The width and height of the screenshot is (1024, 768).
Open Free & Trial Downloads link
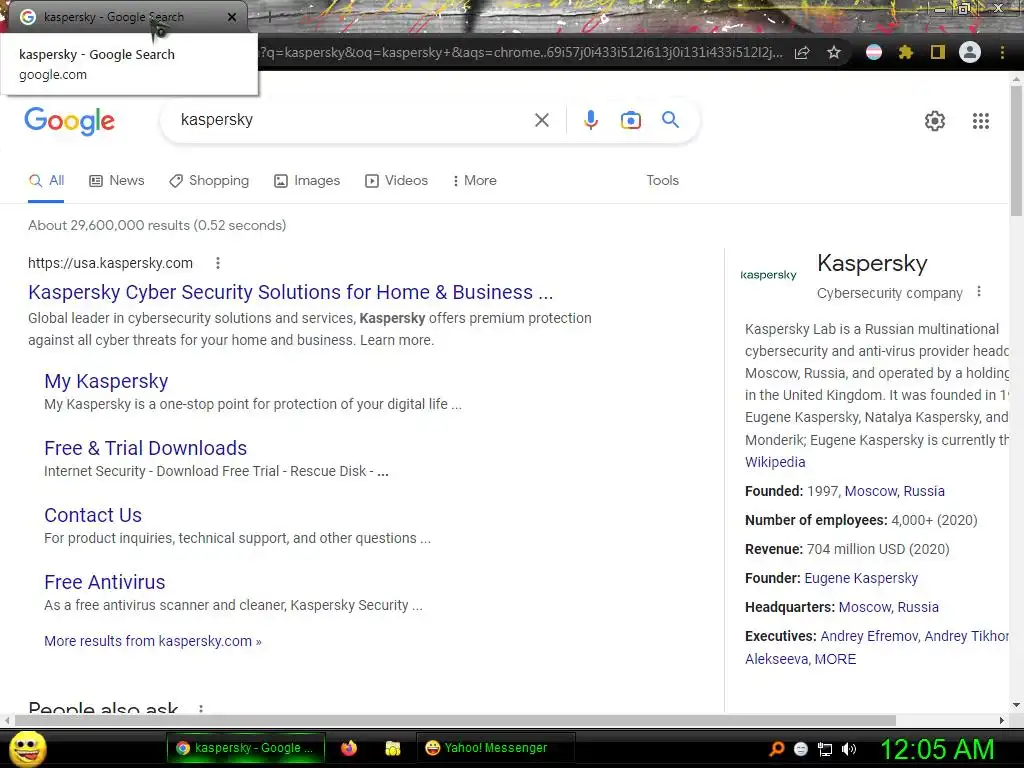146,448
